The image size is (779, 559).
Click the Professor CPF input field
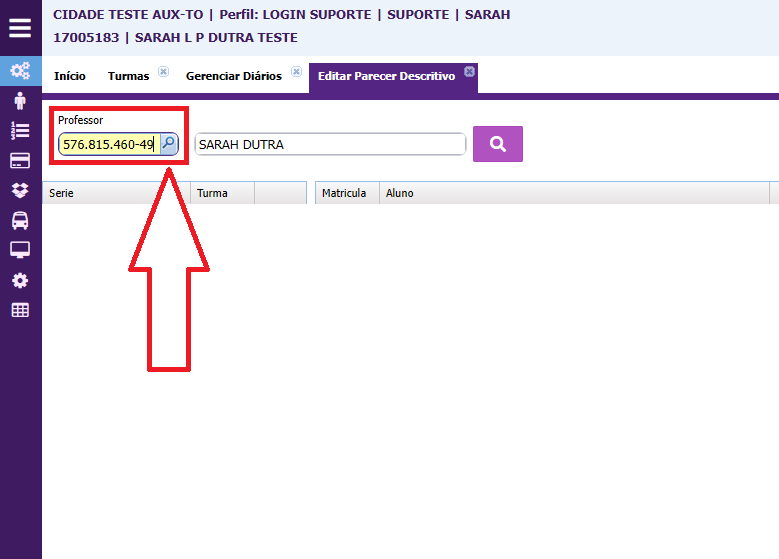click(x=108, y=144)
